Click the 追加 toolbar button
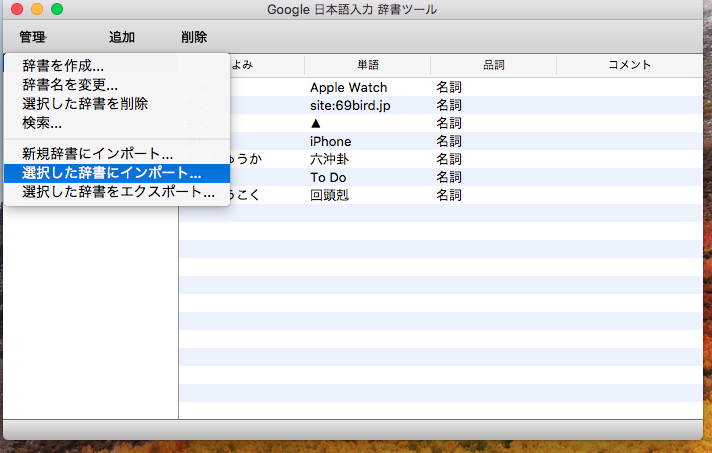 (x=122, y=37)
